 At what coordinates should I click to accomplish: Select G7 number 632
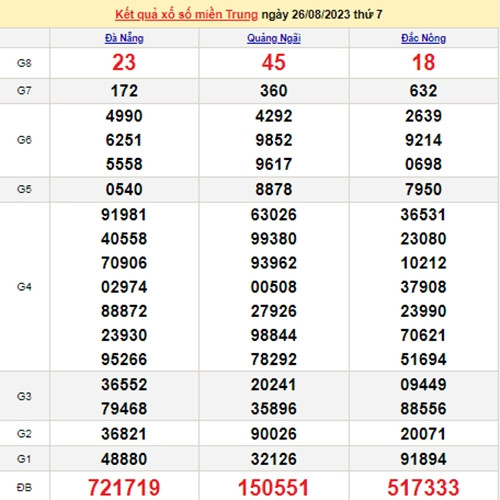tap(423, 91)
